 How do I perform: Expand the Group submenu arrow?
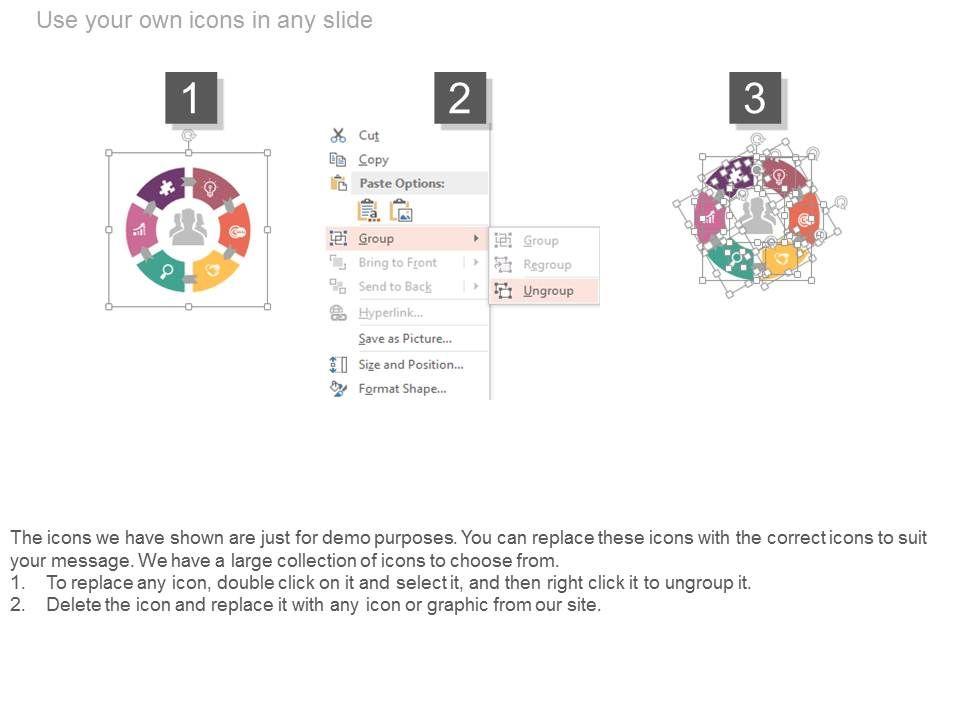(x=476, y=238)
